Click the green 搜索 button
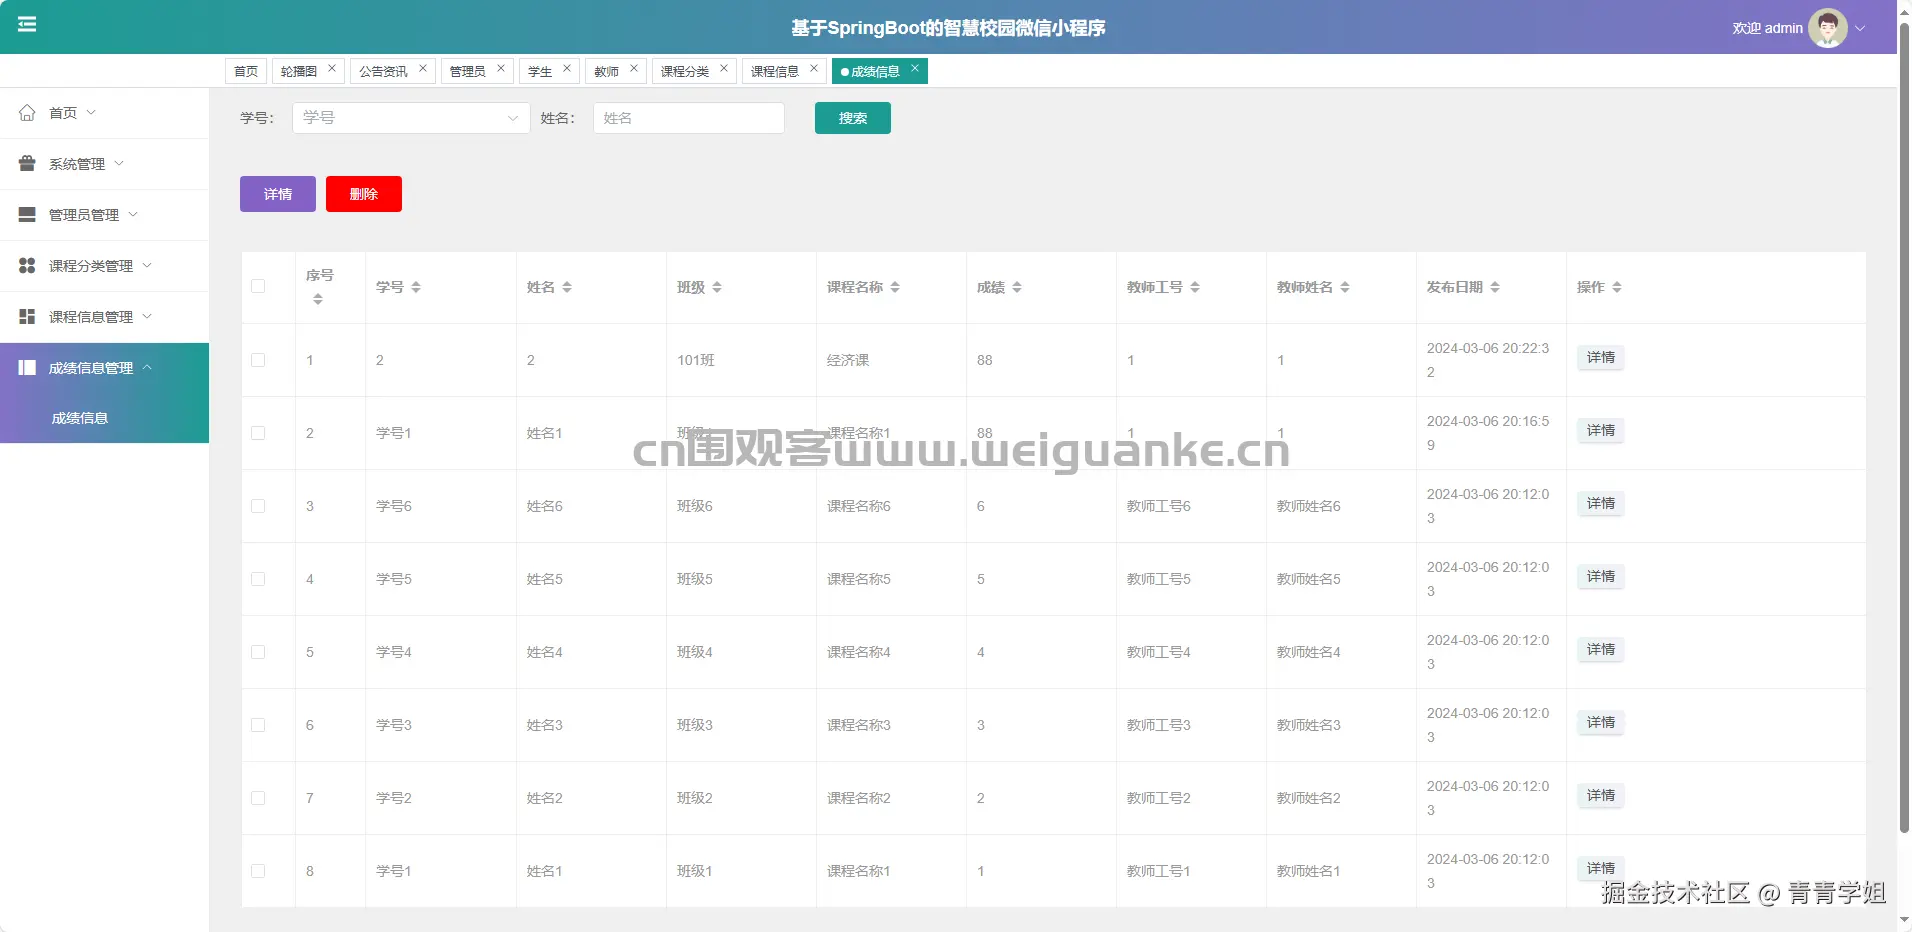 853,118
